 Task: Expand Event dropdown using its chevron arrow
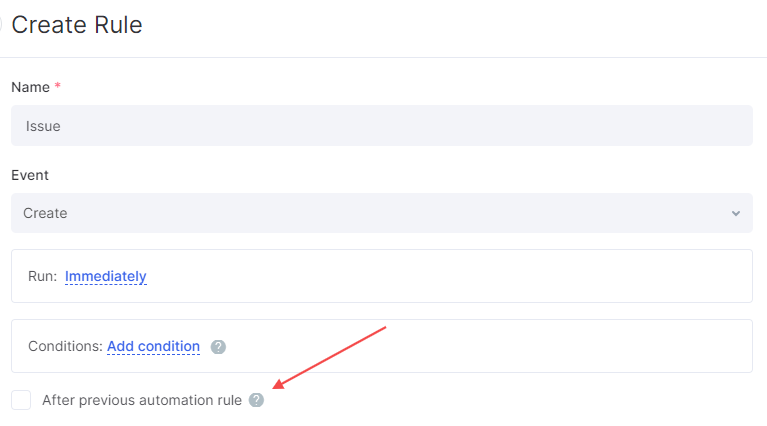coord(736,213)
